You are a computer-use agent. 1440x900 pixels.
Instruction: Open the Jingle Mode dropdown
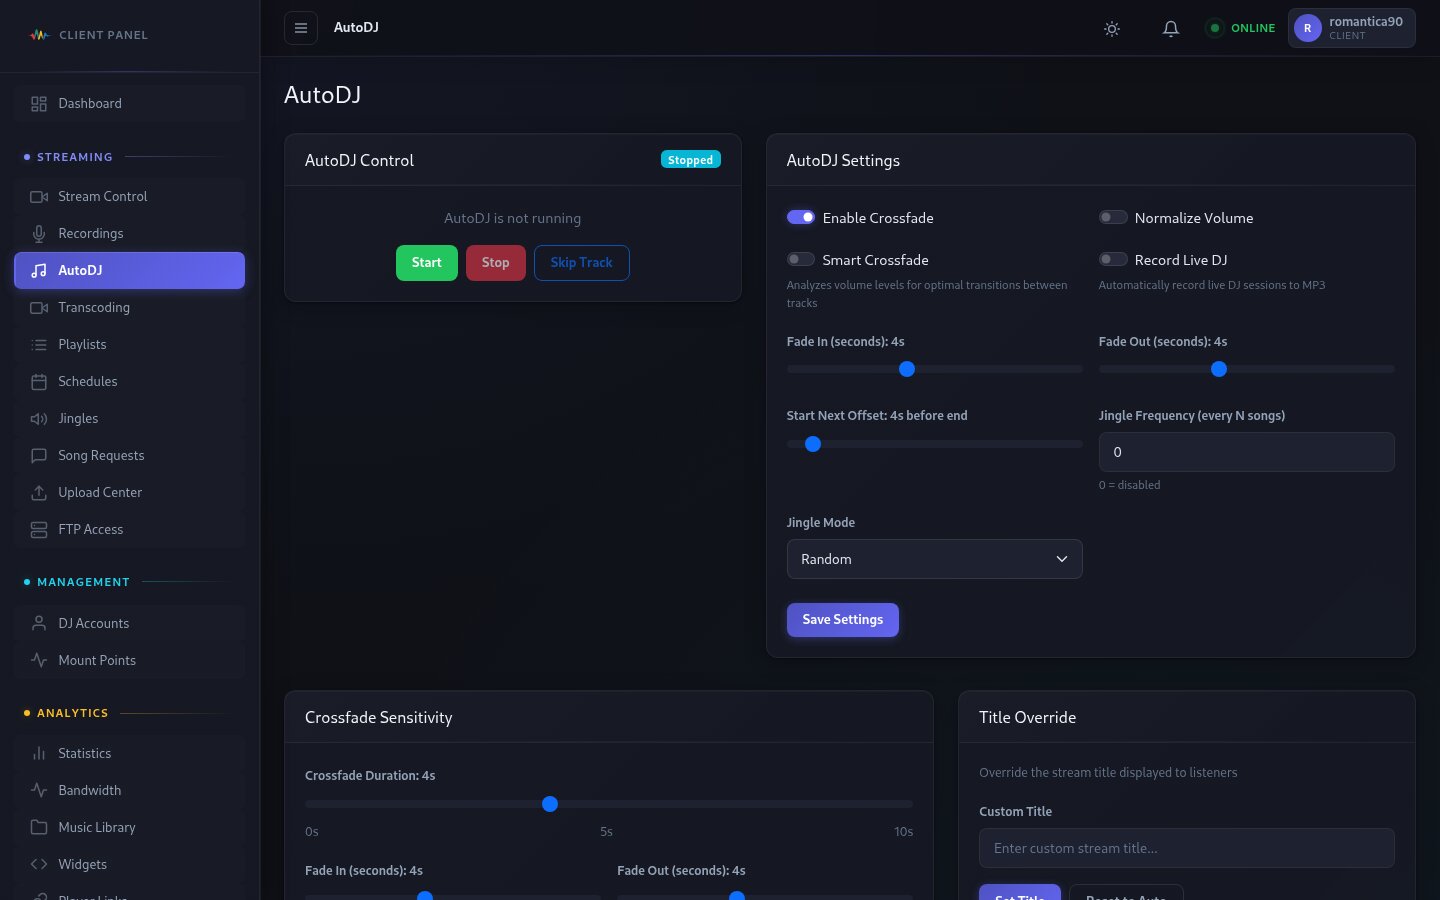[x=934, y=559]
